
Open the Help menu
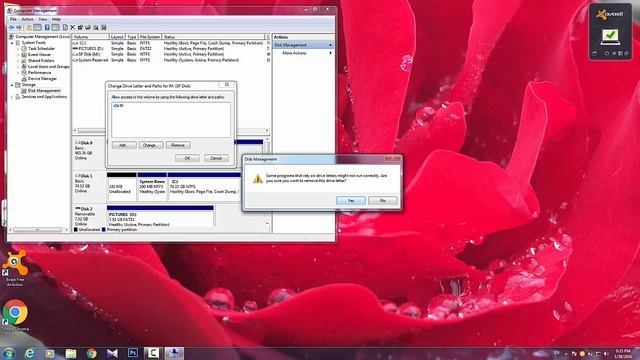point(56,19)
